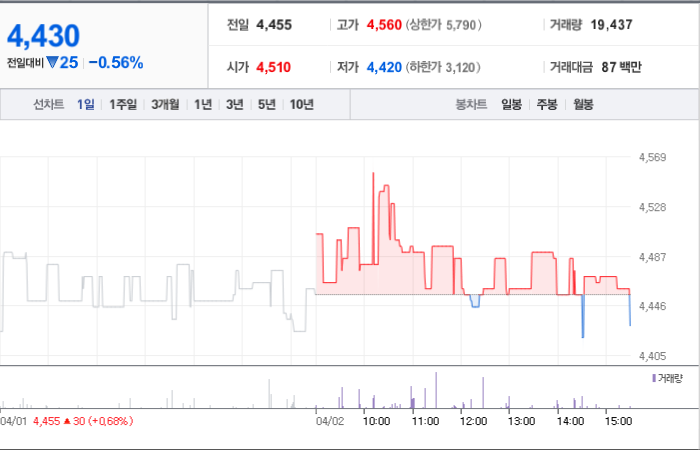Click the blue dip after 14:00
The image size is (700, 450).
[x=583, y=317]
